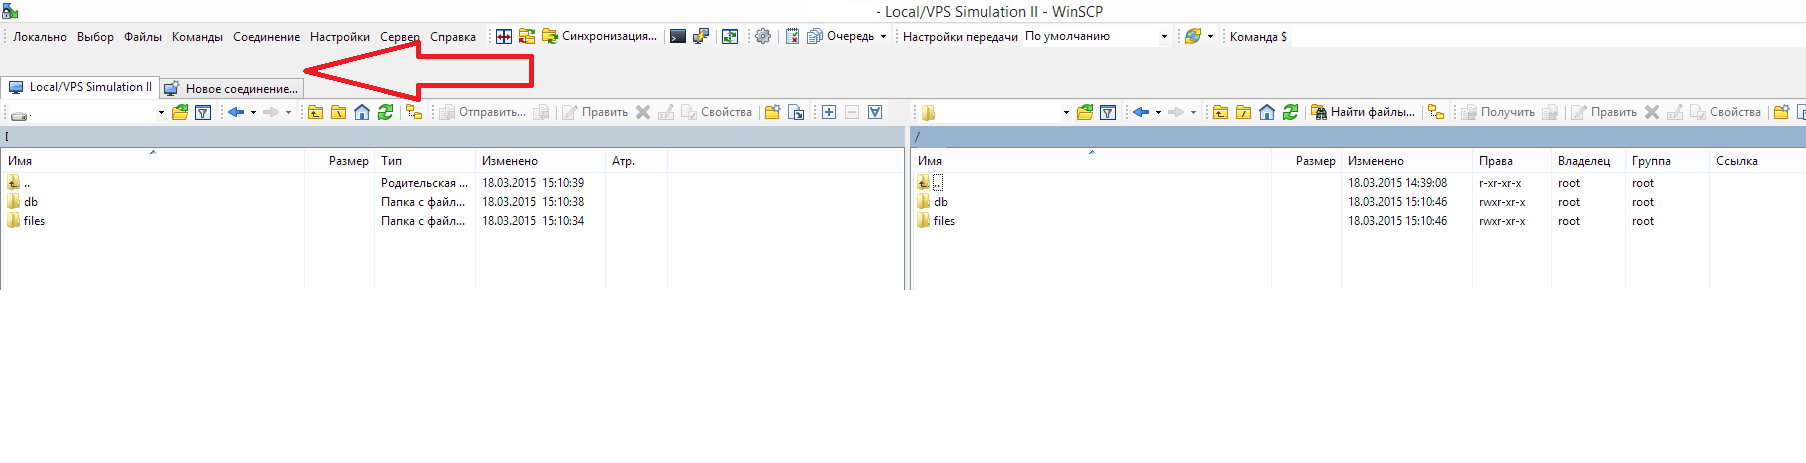Expand transfer settings 'По умолчанию' dropdown
Image resolution: width=1806 pixels, height=463 pixels.
point(1164,37)
